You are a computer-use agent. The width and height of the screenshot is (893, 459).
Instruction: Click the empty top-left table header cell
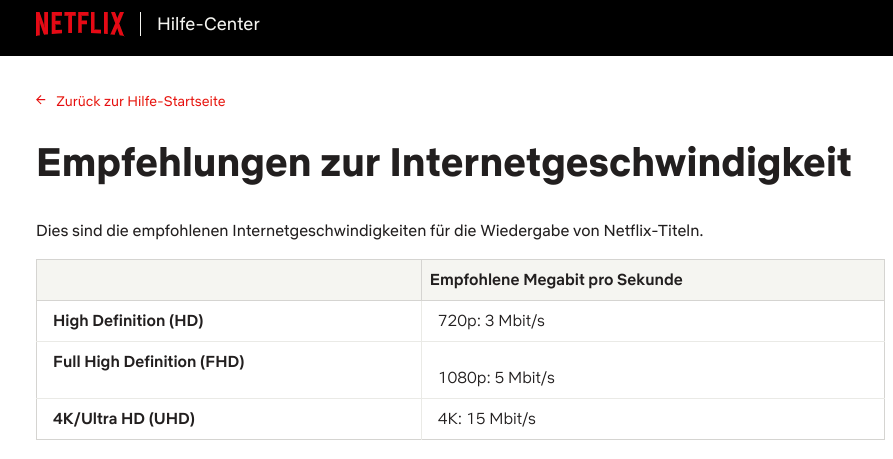(228, 280)
